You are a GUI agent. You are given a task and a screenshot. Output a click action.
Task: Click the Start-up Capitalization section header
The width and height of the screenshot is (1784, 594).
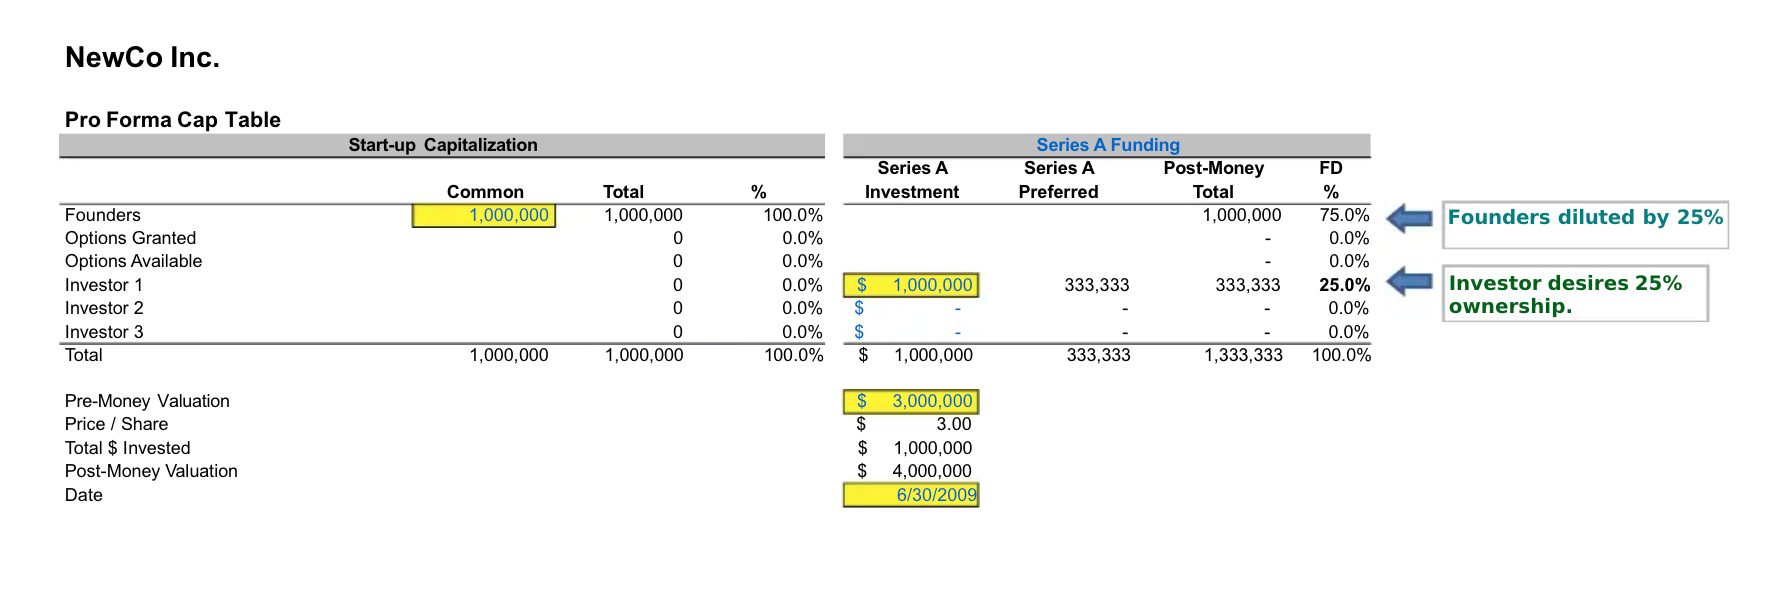(x=442, y=145)
